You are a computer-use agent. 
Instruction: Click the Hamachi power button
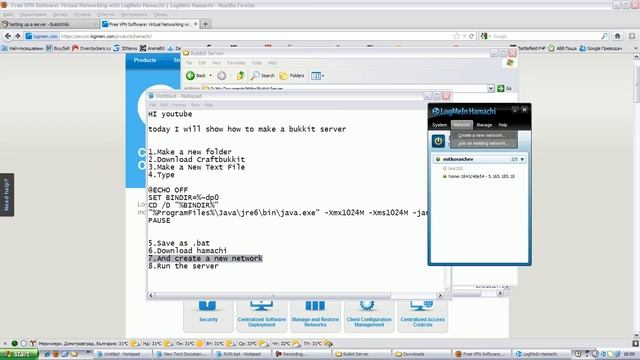438,141
